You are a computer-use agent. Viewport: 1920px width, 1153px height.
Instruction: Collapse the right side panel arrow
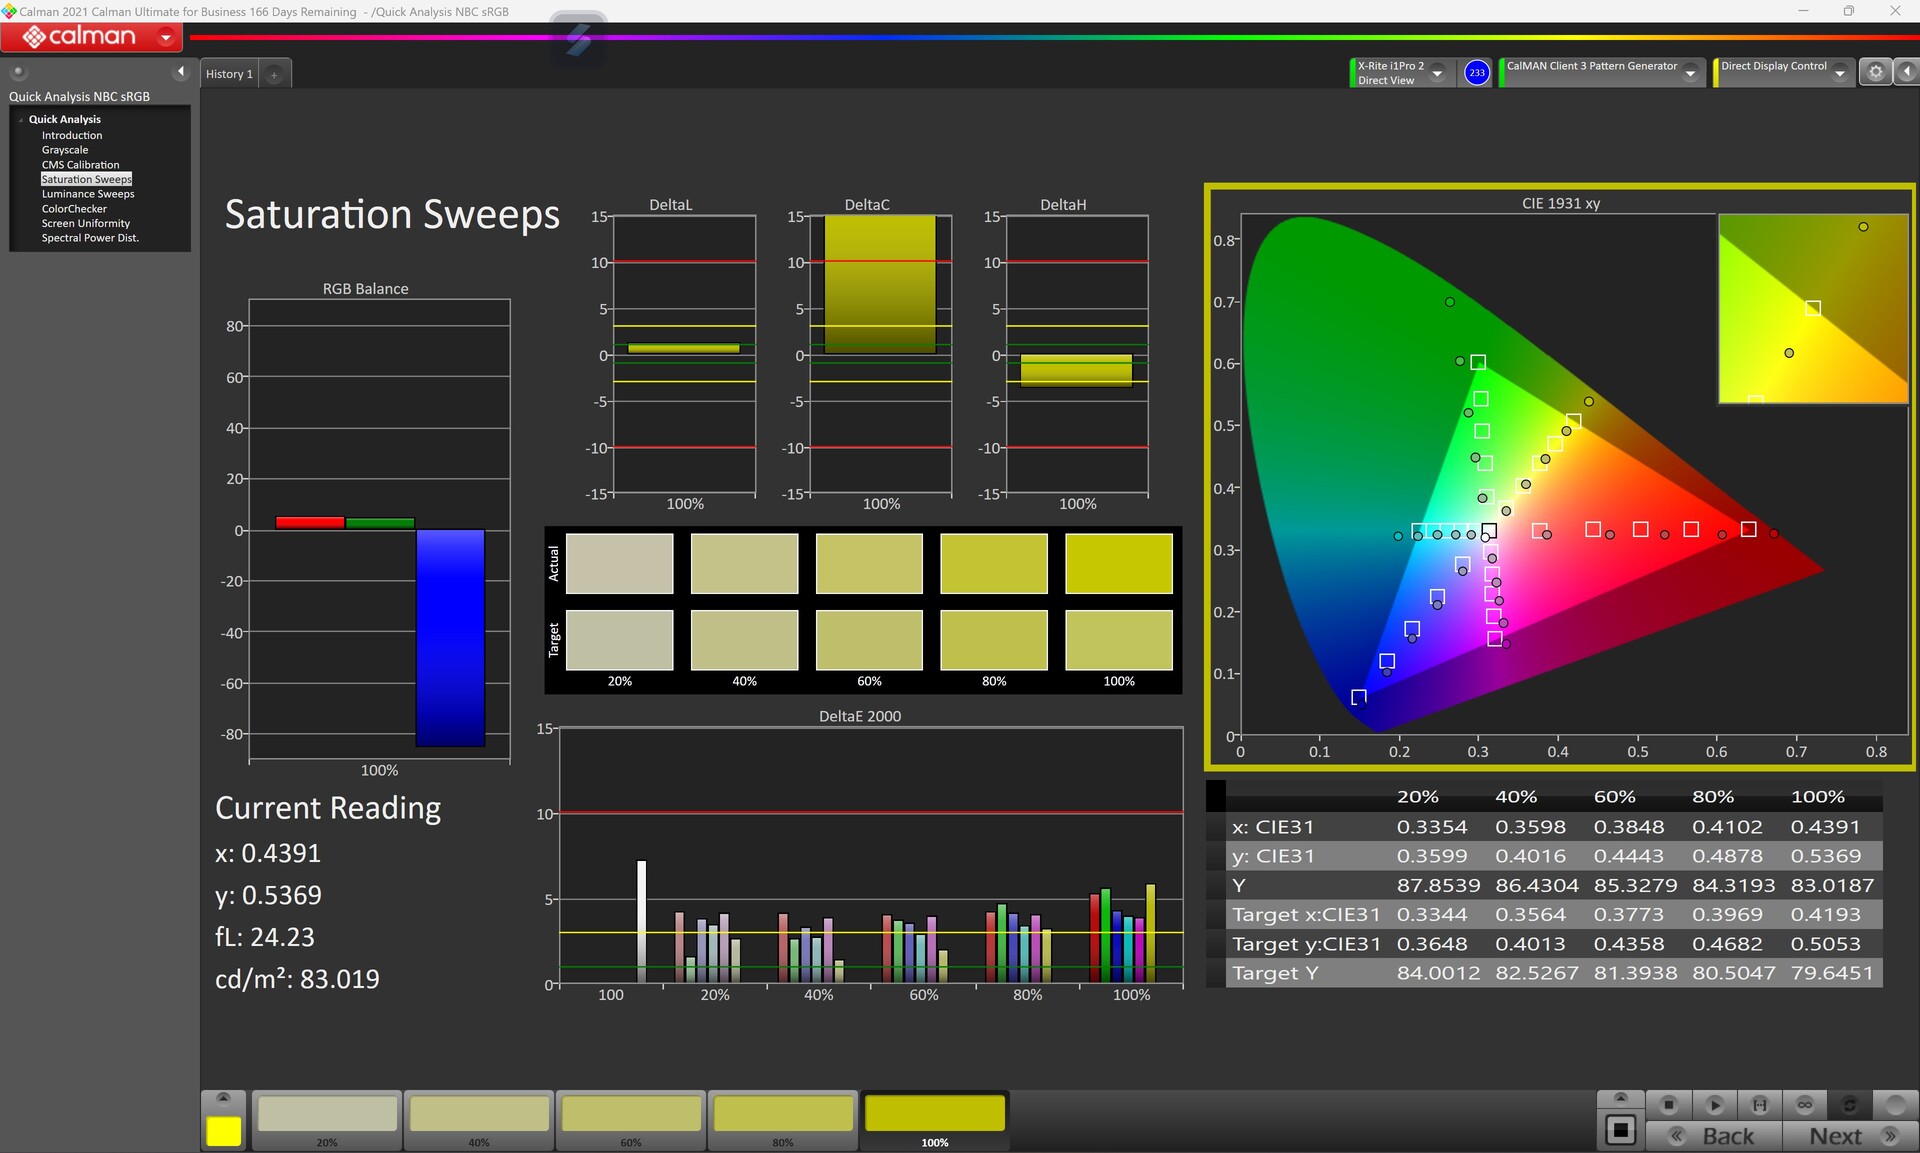pos(1906,72)
